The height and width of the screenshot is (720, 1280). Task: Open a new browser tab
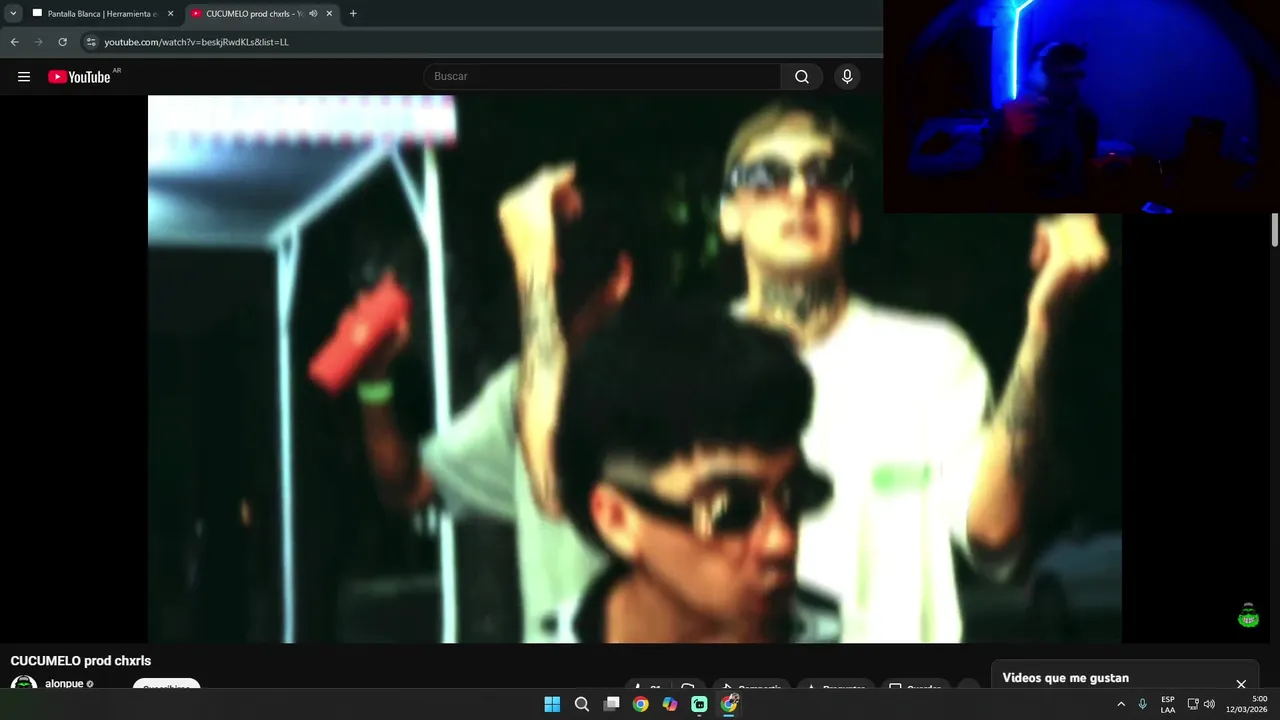(353, 14)
